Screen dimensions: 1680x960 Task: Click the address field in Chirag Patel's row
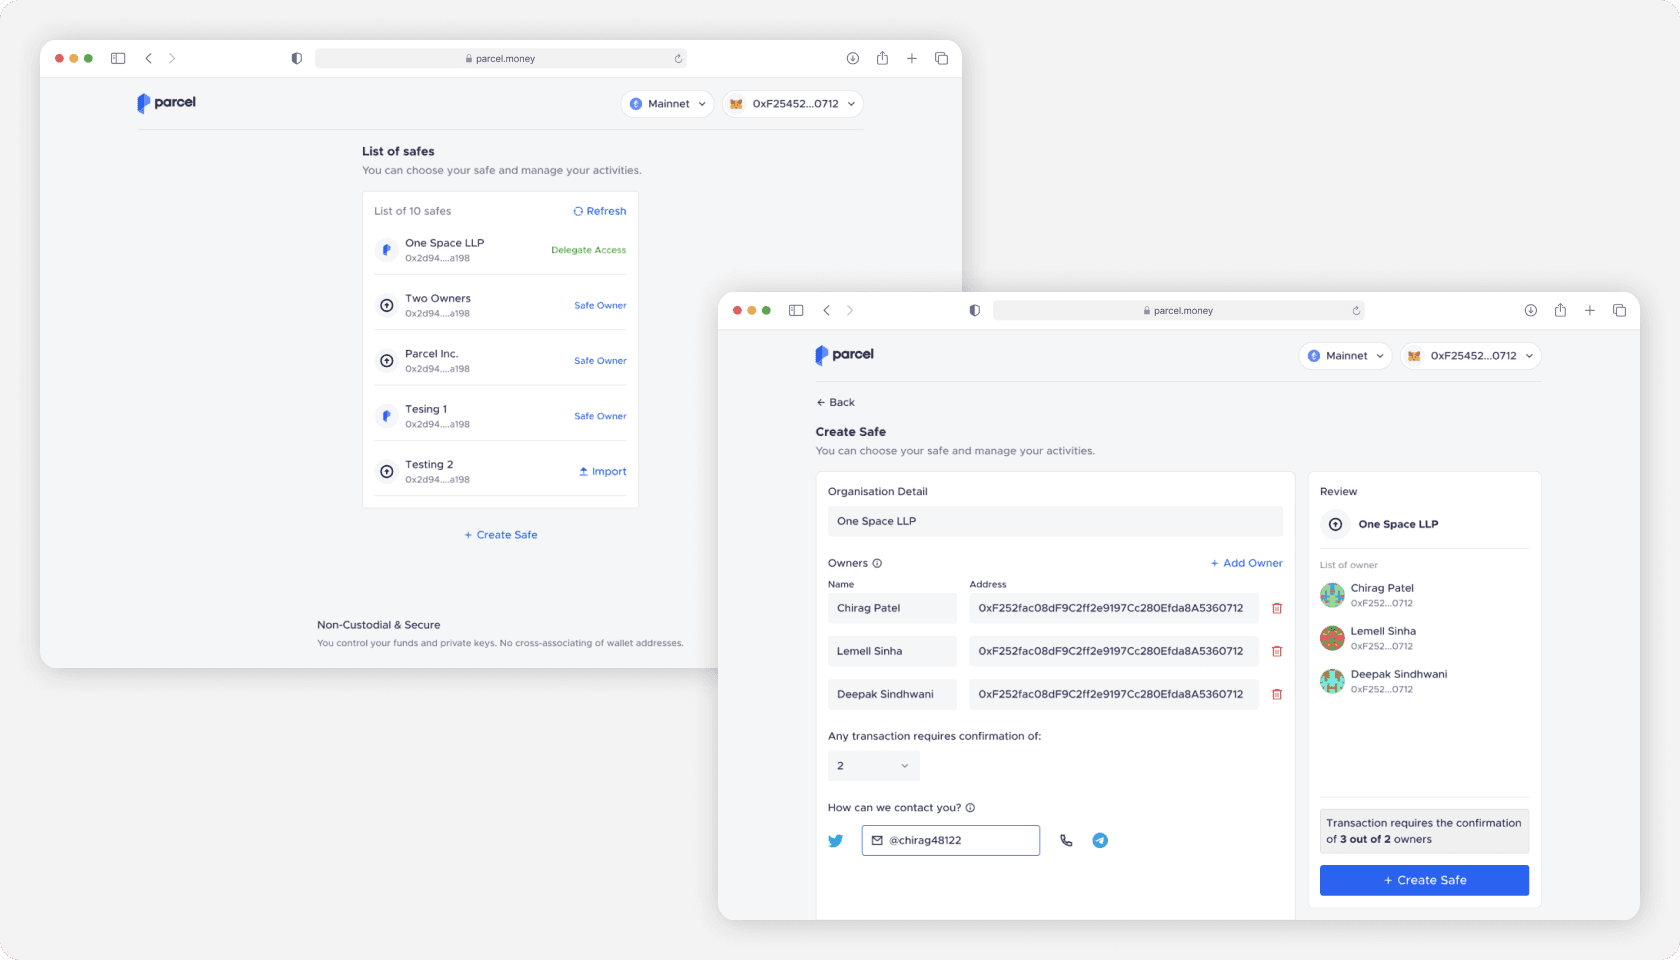1114,608
